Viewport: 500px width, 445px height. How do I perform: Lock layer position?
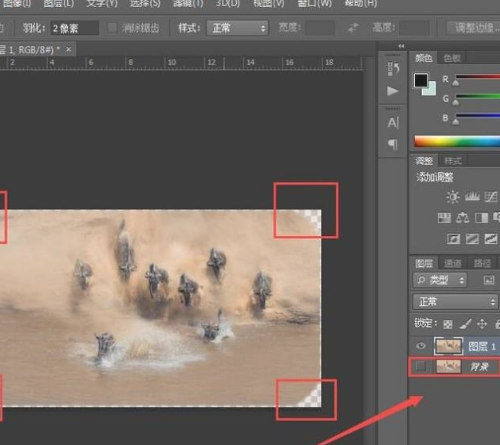(x=482, y=323)
